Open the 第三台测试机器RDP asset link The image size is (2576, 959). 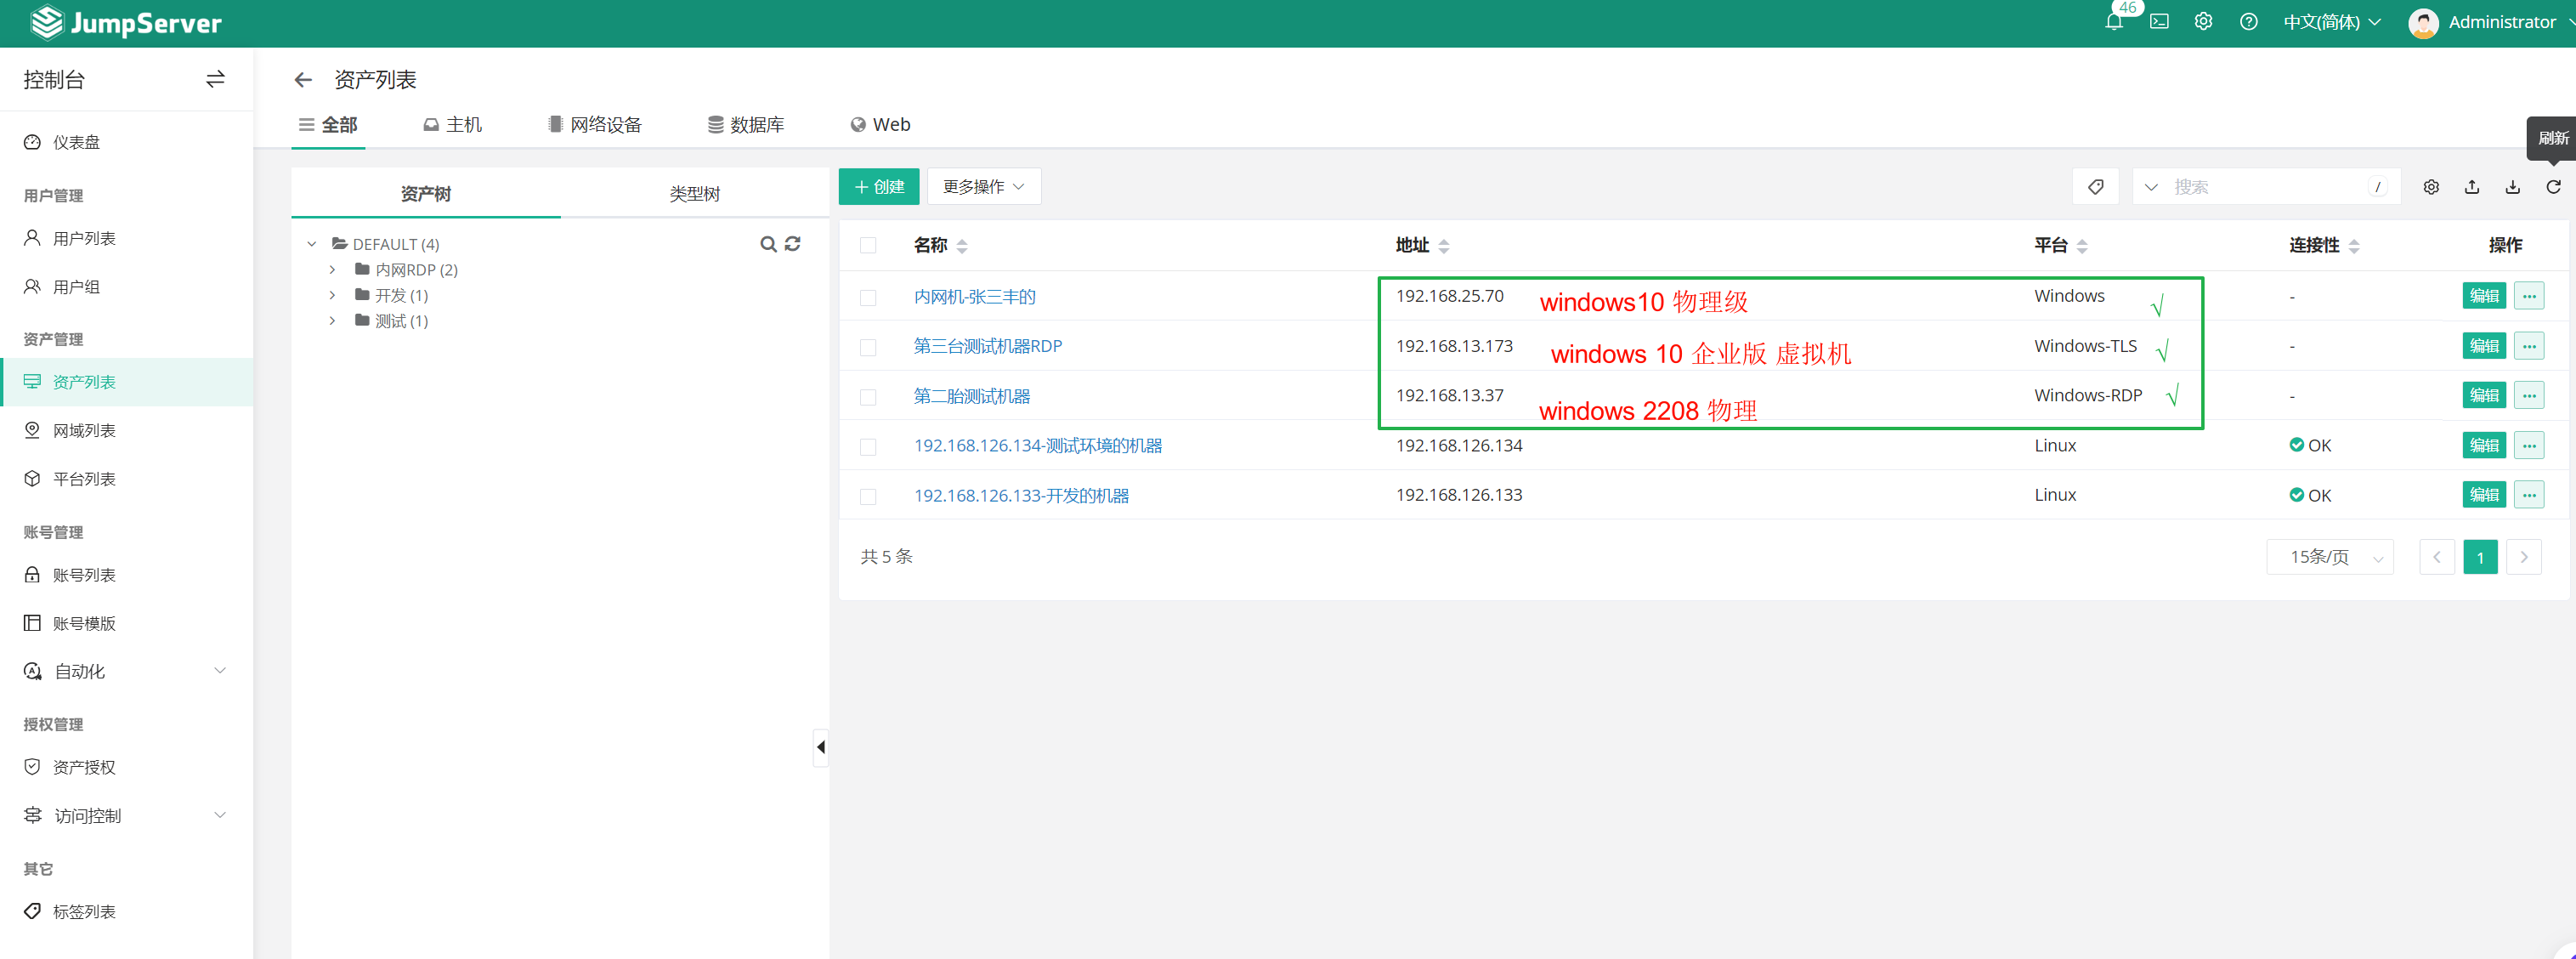click(x=987, y=346)
